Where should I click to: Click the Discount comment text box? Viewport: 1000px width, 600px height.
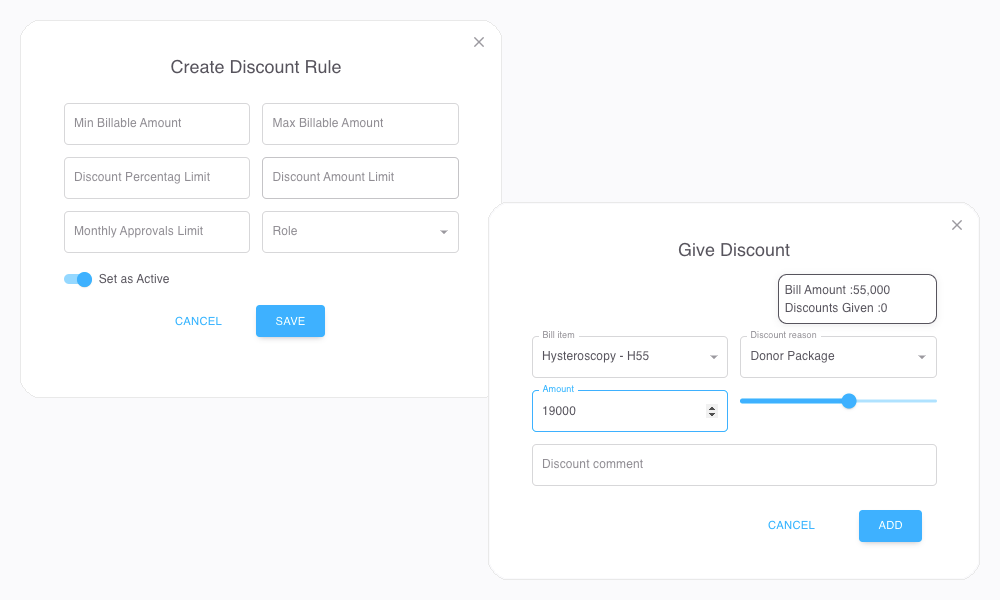click(734, 464)
